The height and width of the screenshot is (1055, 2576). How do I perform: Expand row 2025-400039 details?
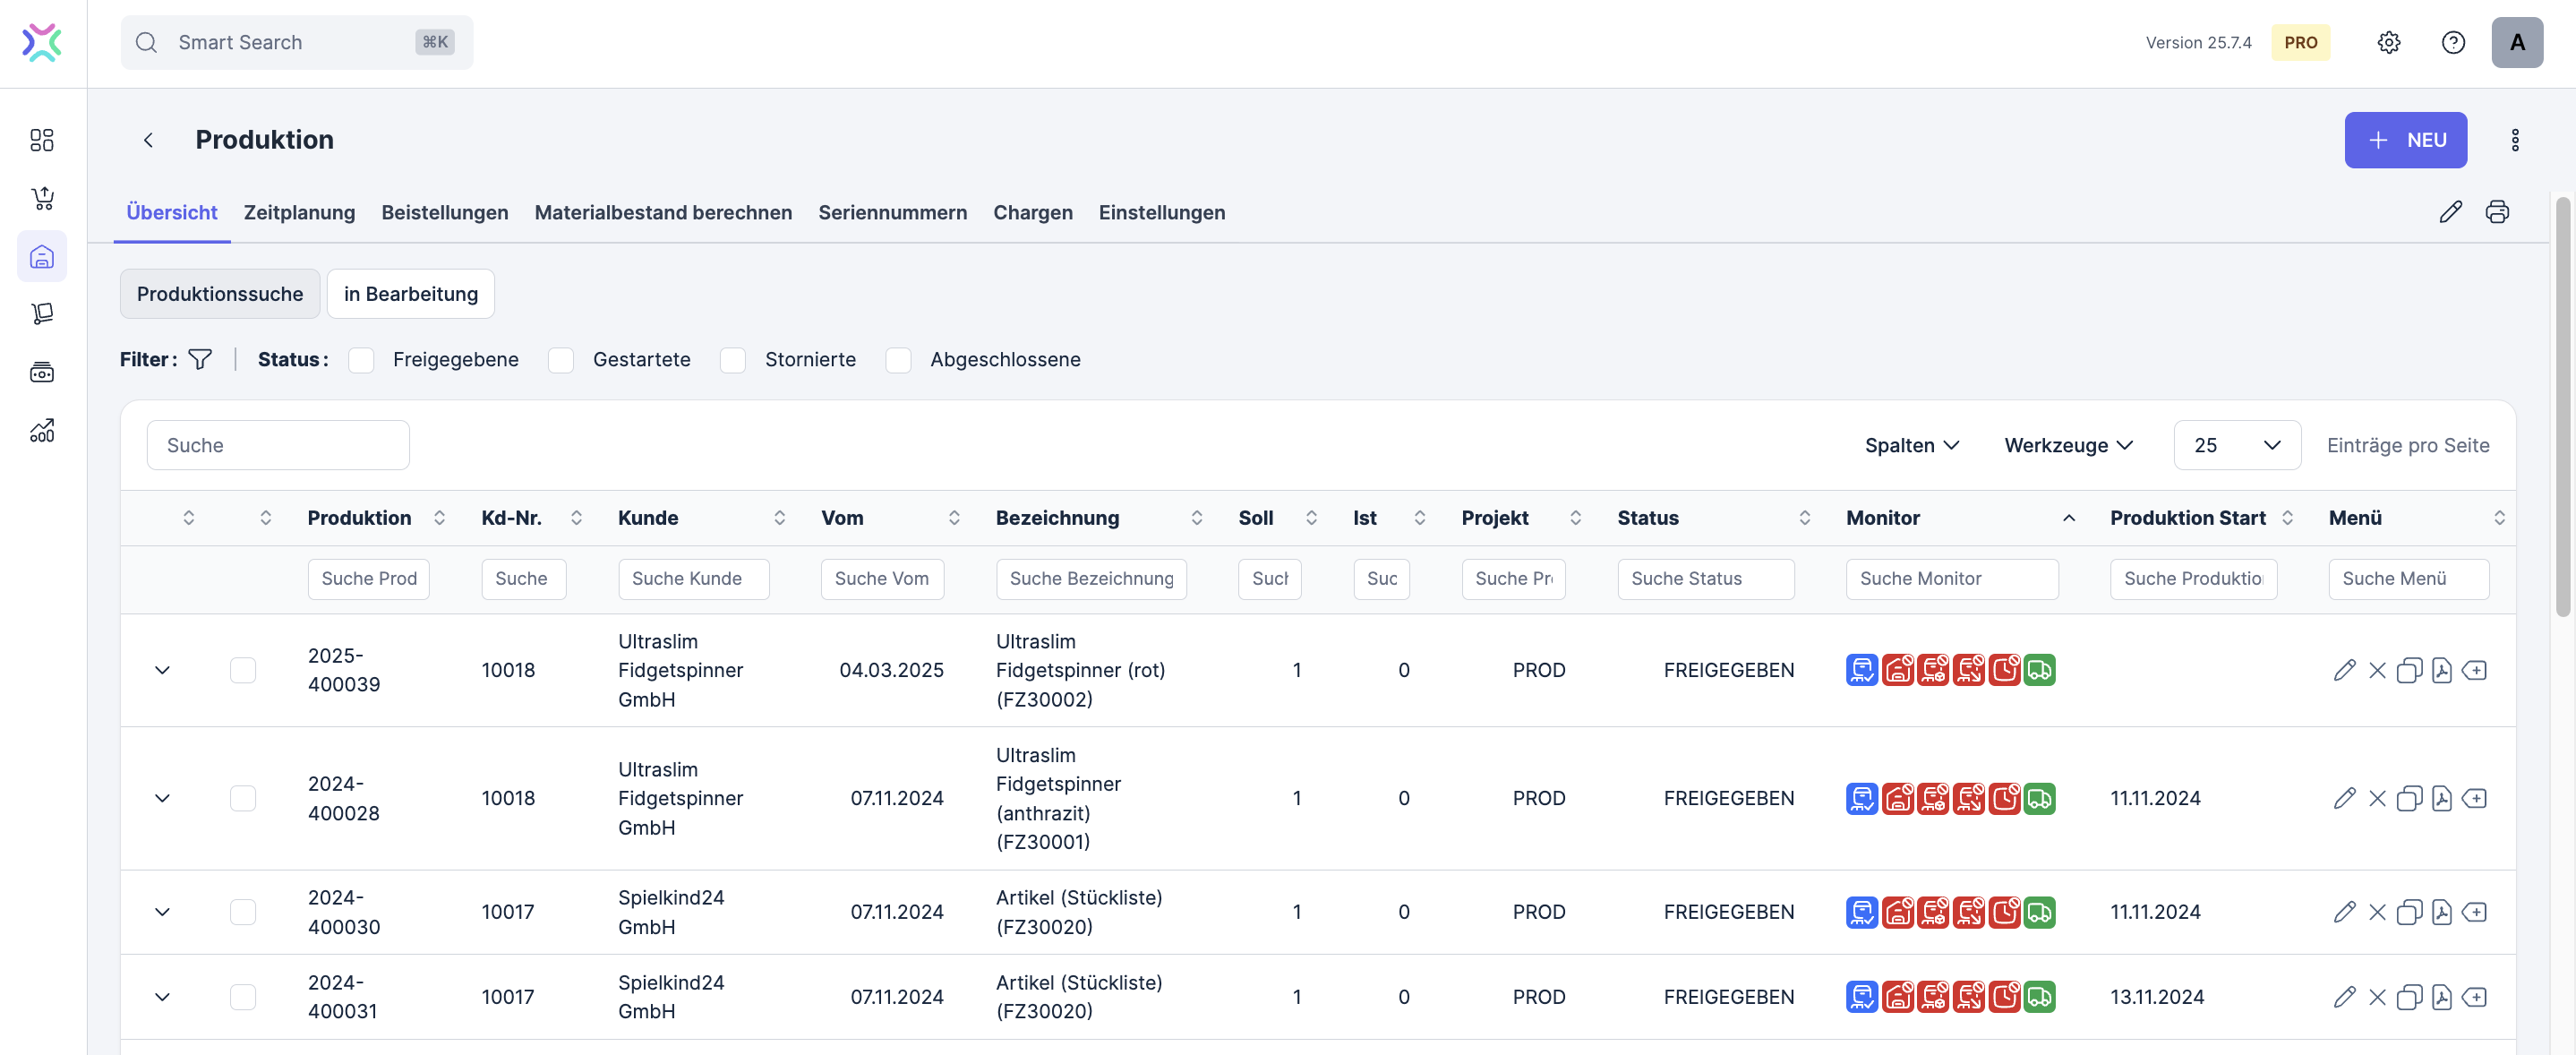[x=162, y=670]
